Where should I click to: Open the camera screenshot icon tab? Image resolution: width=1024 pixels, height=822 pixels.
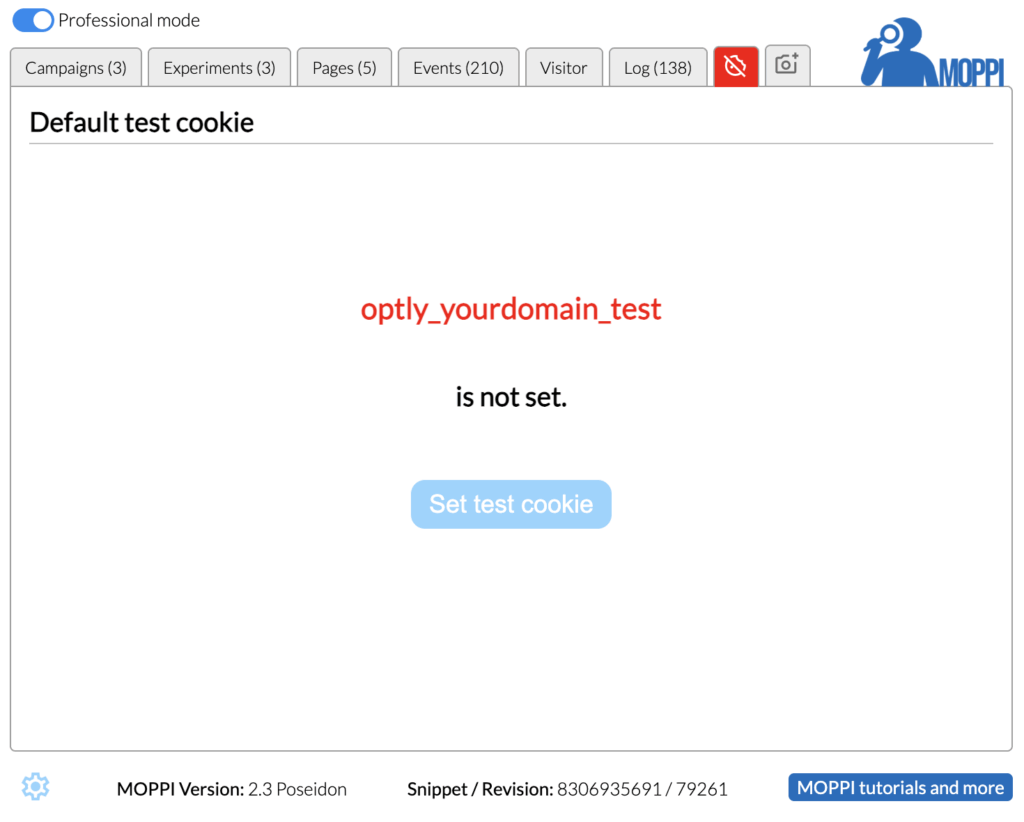[x=788, y=65]
